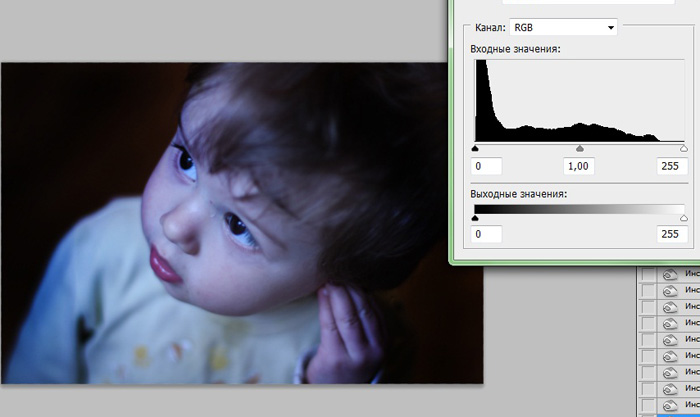
Task: Select the black input levels slider handle
Action: (x=475, y=148)
